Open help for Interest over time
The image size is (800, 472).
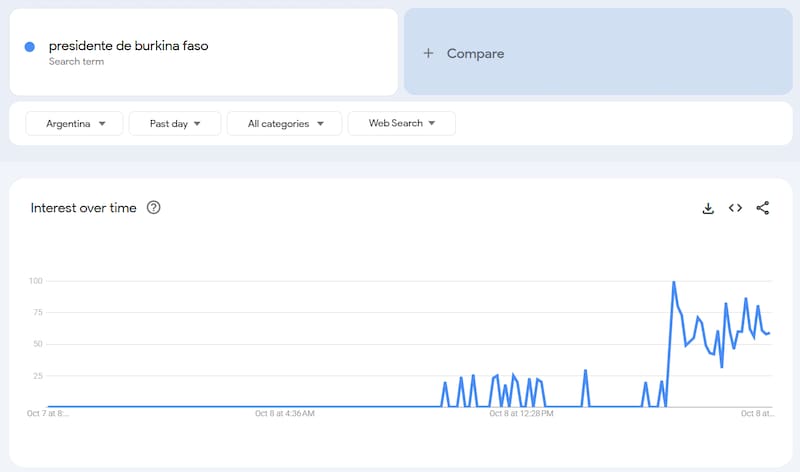154,207
